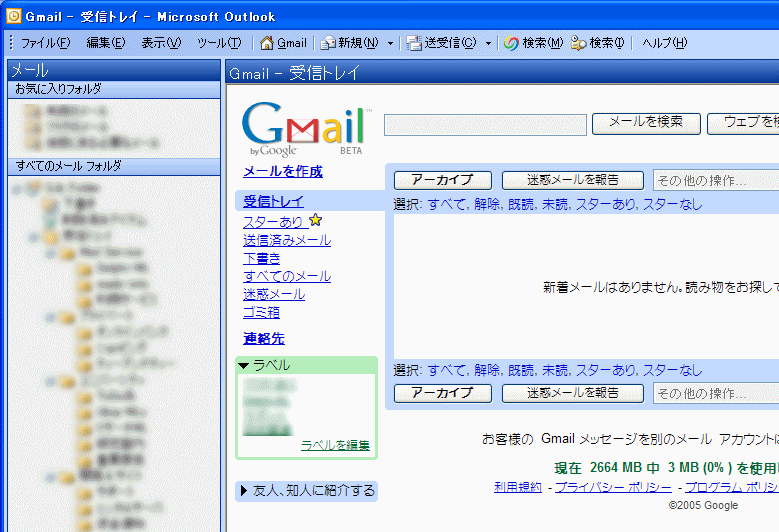Focus the Gmail search input field

pos(485,125)
